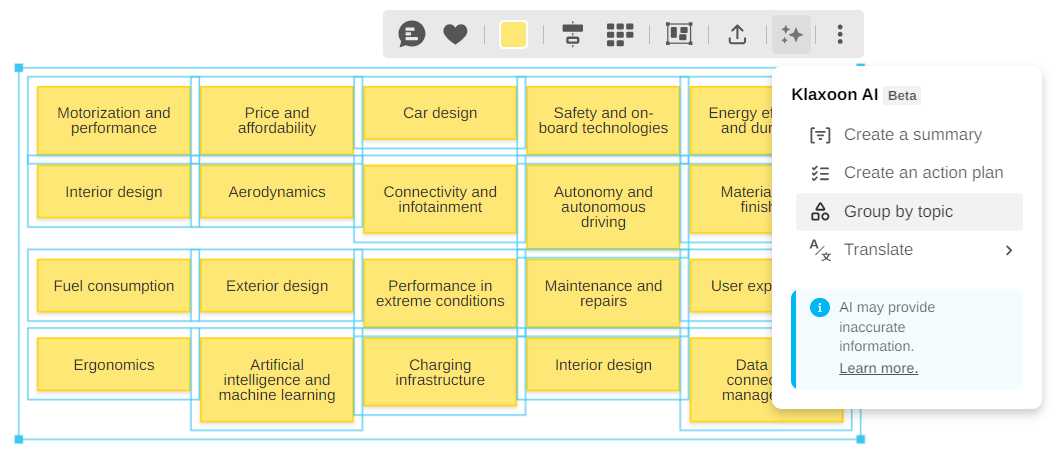
Task: Select the Charging infrastructure sticky note
Action: (x=440, y=372)
